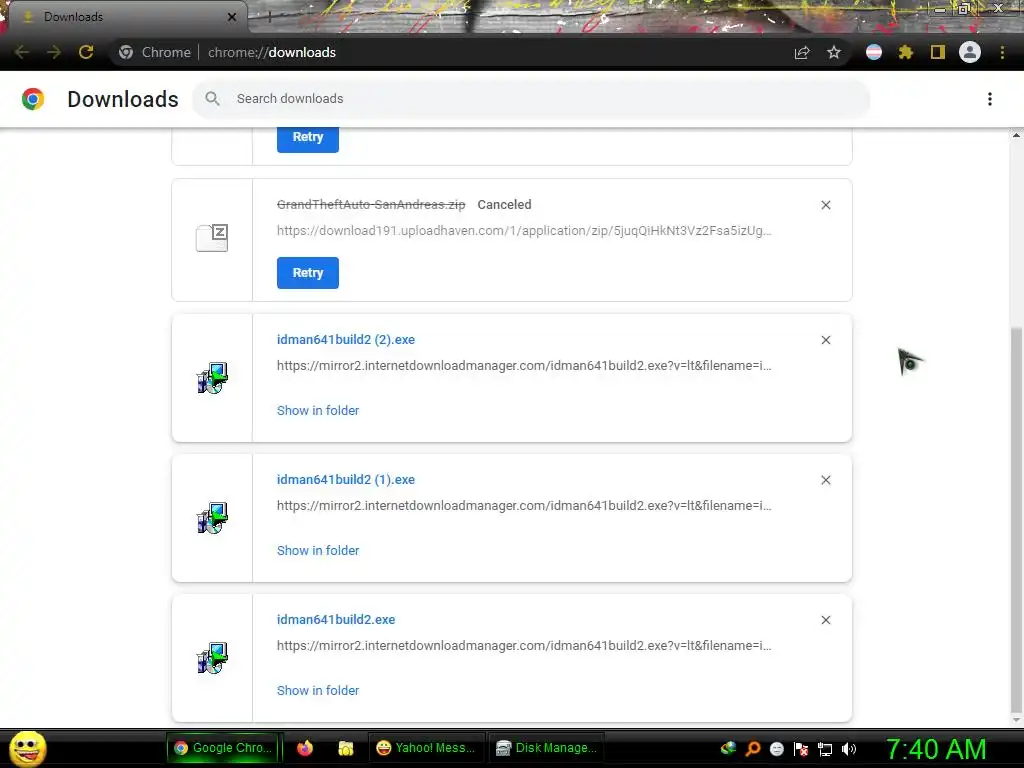Click the mirror2 URL under idman641build2.exe
Image resolution: width=1024 pixels, height=768 pixels.
[x=524, y=645]
